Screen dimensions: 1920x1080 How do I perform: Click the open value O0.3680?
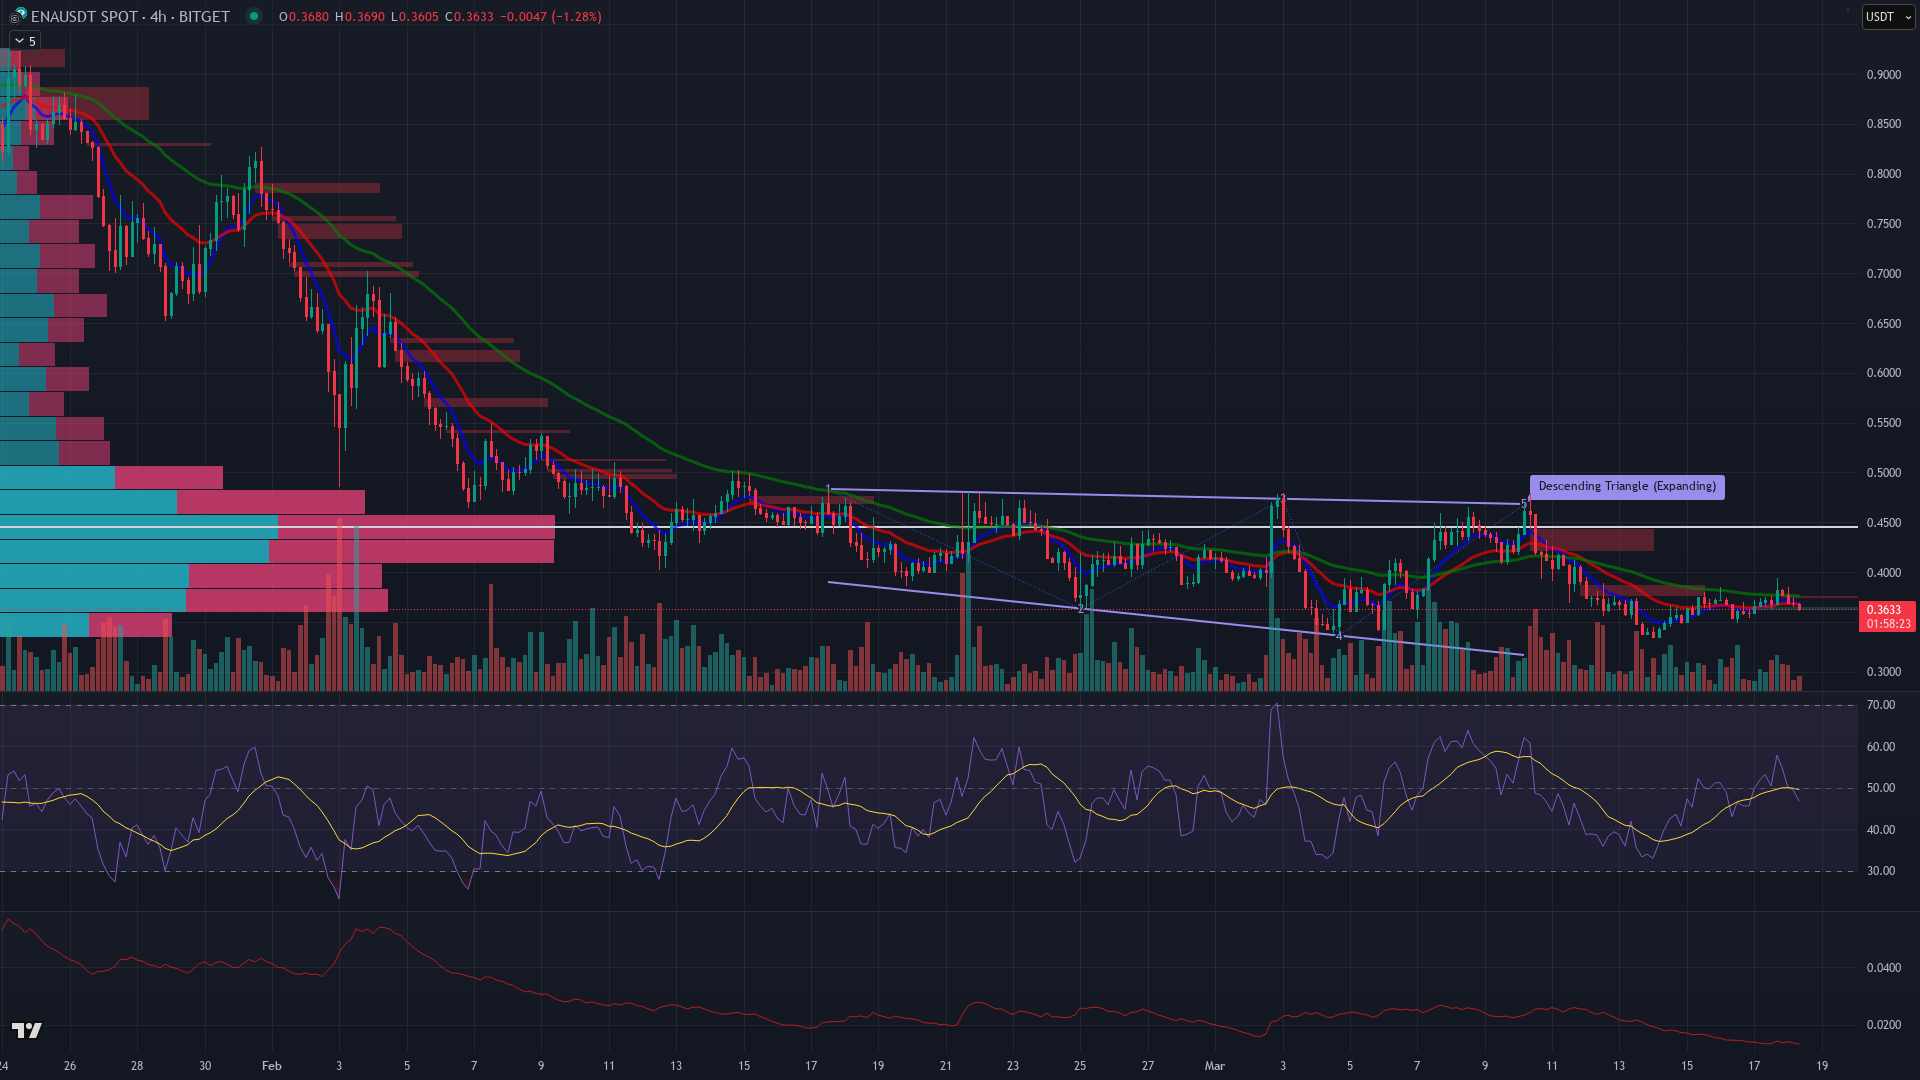304,16
